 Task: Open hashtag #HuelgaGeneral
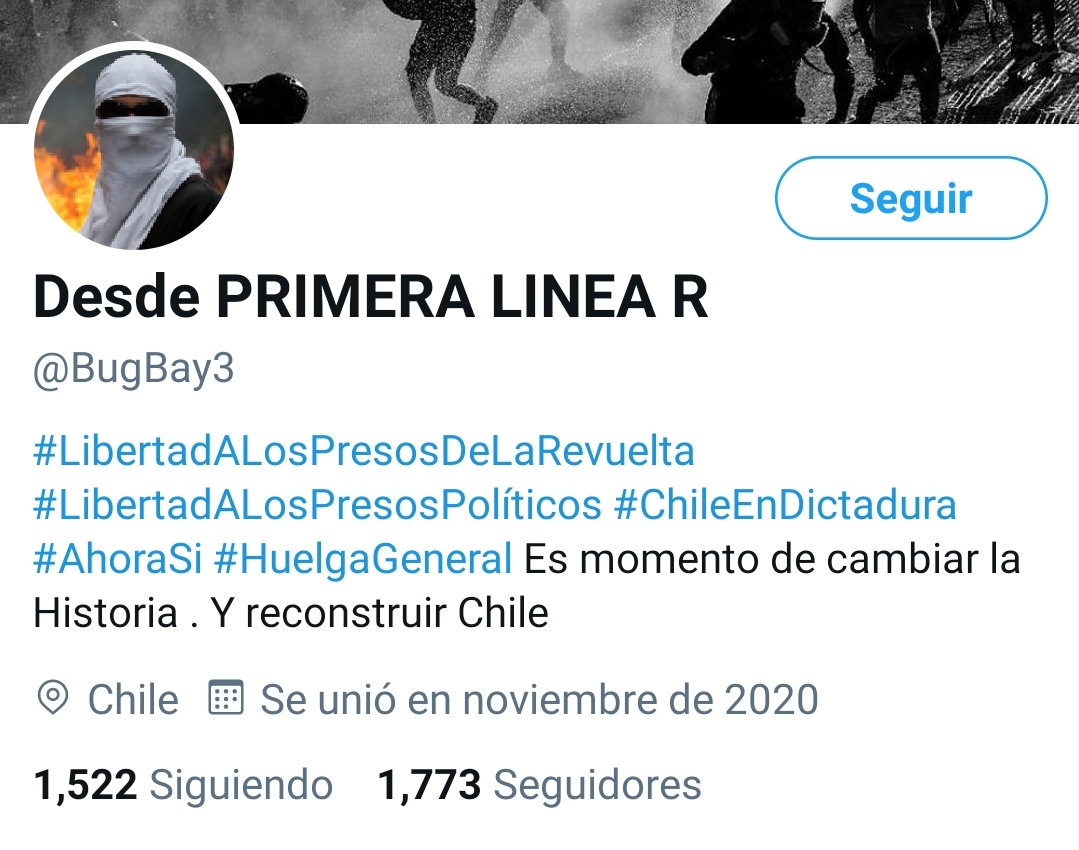363,558
